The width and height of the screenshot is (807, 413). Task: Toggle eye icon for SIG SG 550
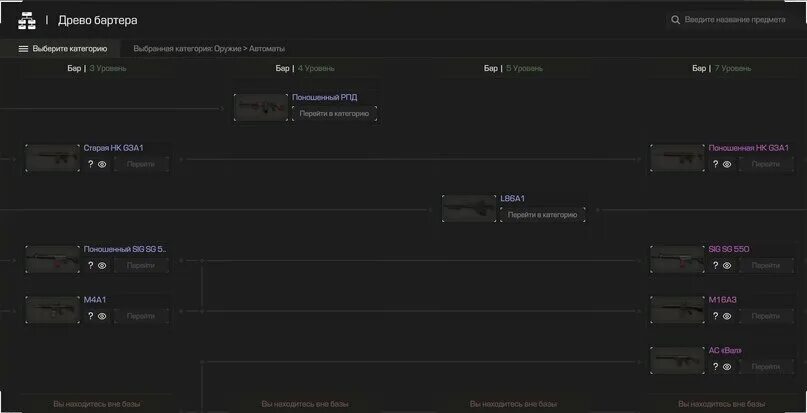727,266
